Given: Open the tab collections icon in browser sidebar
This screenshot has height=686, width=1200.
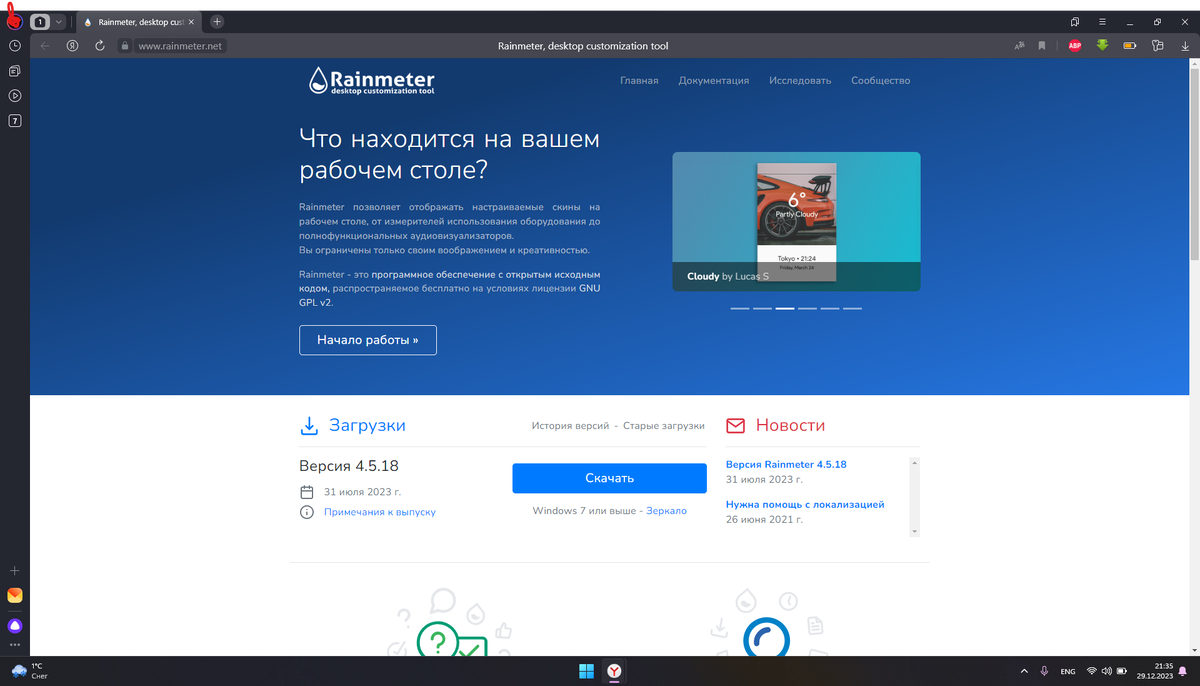Looking at the screenshot, I should 15,71.
